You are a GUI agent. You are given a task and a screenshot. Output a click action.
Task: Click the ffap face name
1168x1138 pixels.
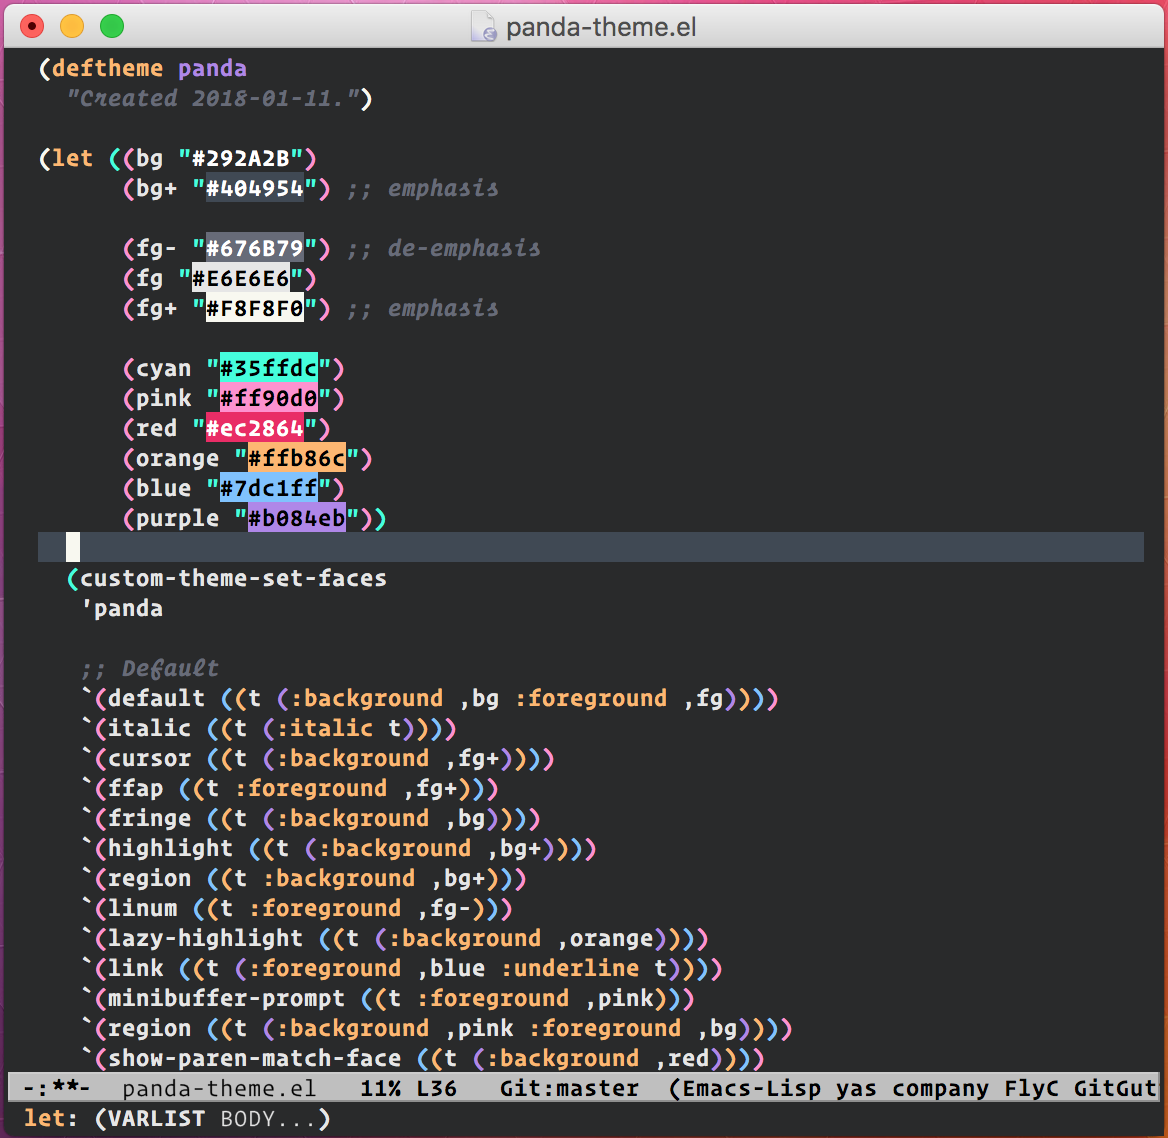click(136, 788)
